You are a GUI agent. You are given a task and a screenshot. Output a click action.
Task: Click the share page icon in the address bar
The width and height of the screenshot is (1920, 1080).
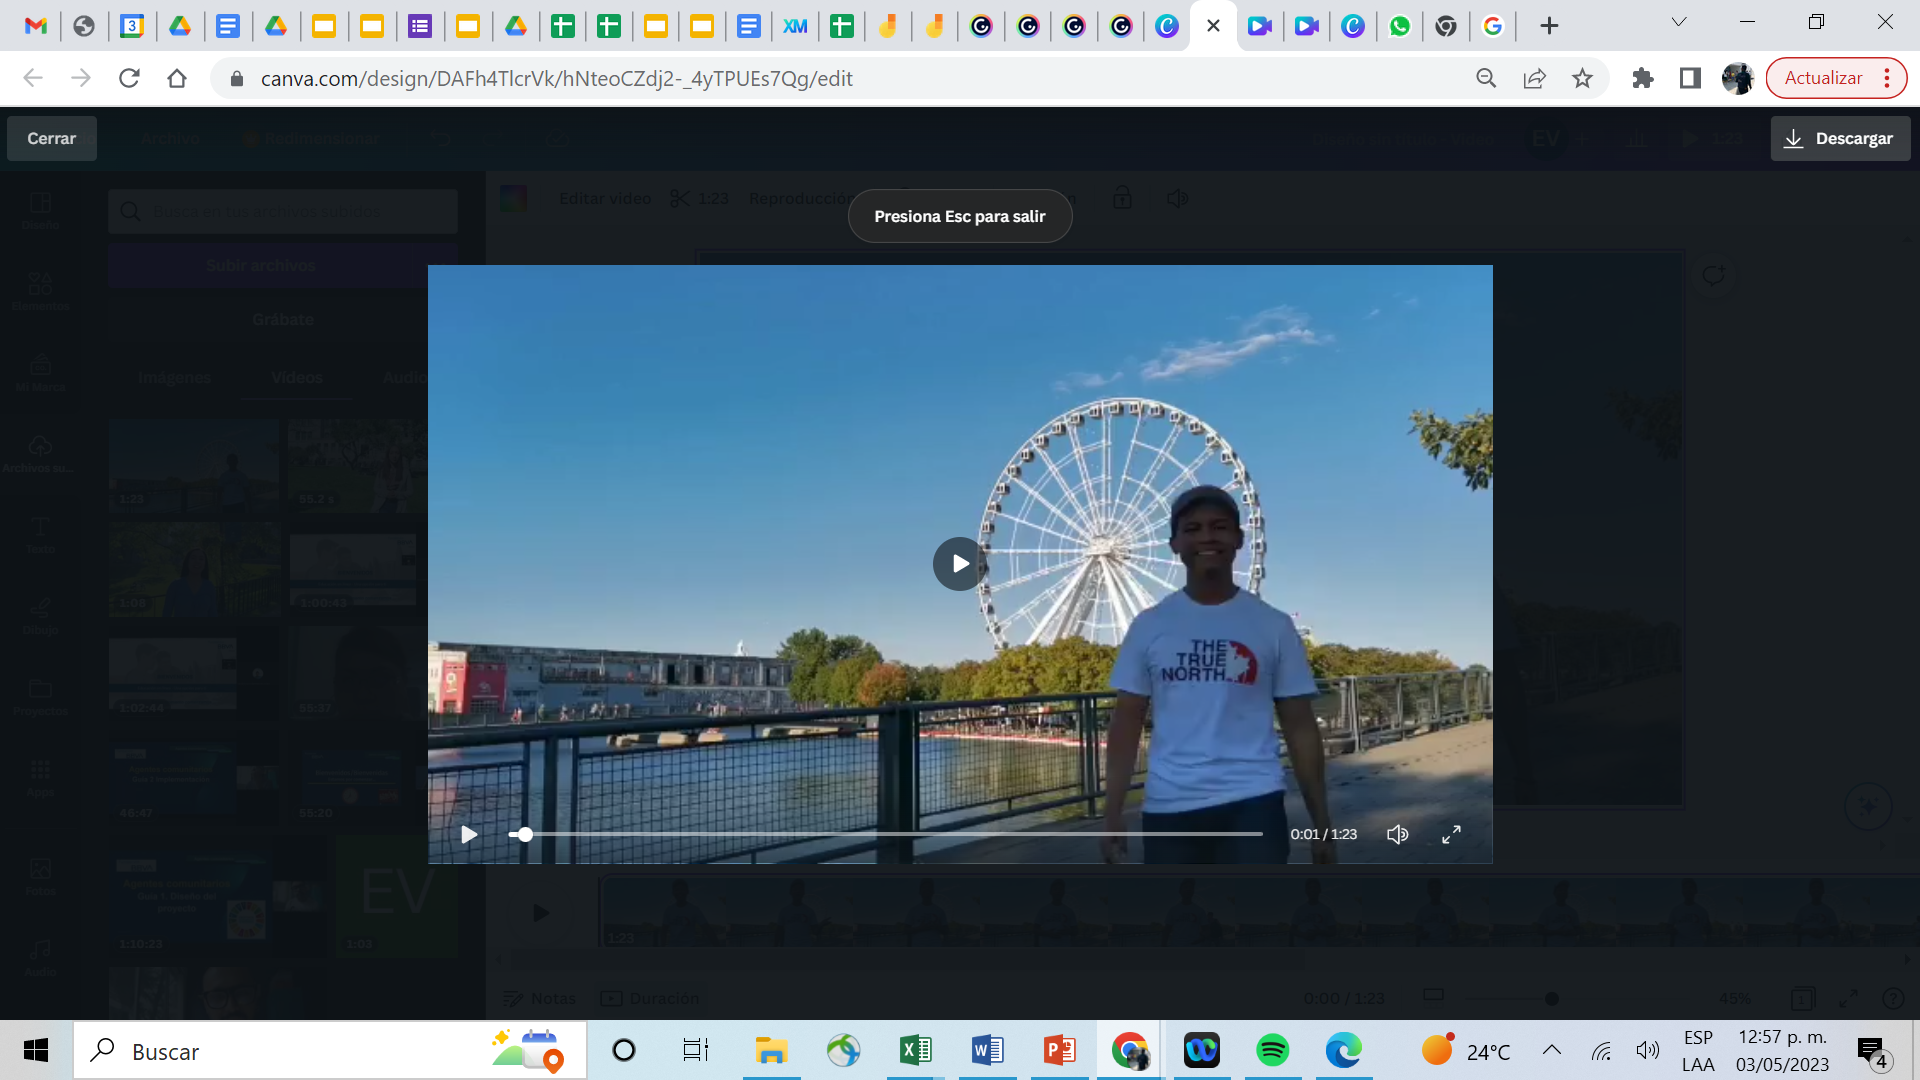pos(1534,78)
